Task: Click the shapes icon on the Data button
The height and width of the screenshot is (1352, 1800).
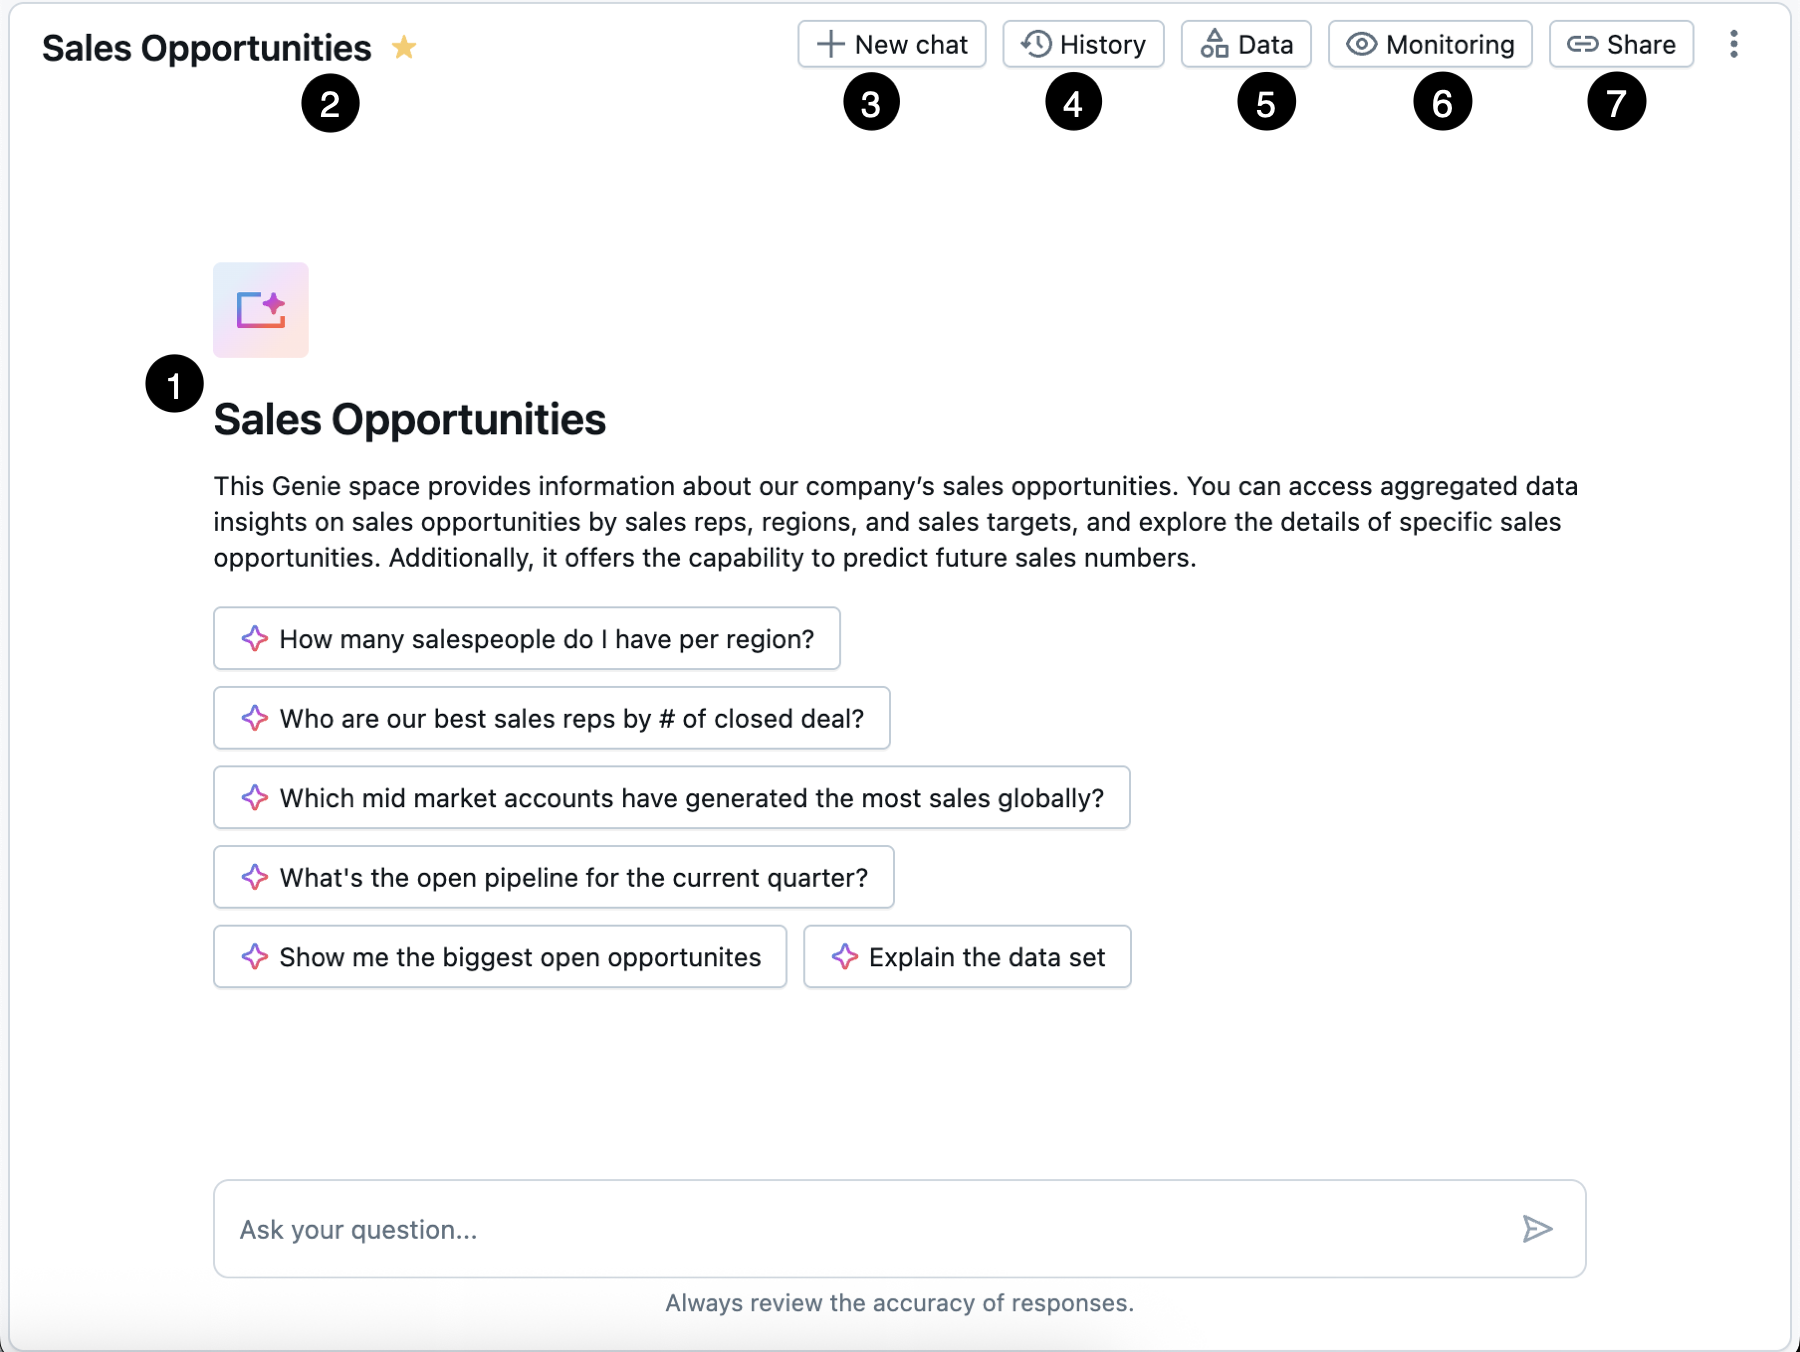Action: [1214, 44]
